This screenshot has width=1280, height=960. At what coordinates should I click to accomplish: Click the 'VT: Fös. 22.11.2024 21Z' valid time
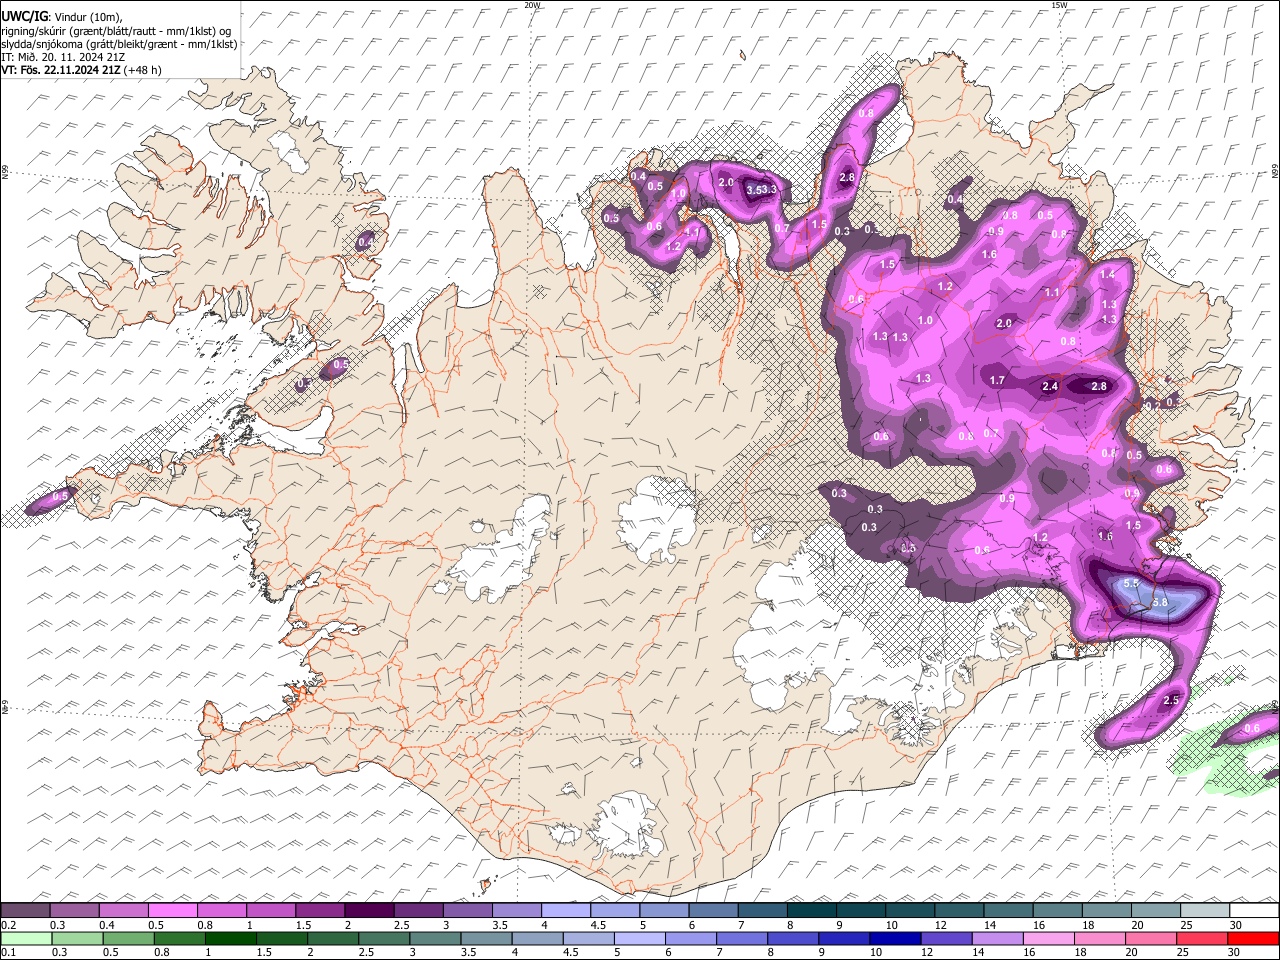pyautogui.click(x=60, y=70)
